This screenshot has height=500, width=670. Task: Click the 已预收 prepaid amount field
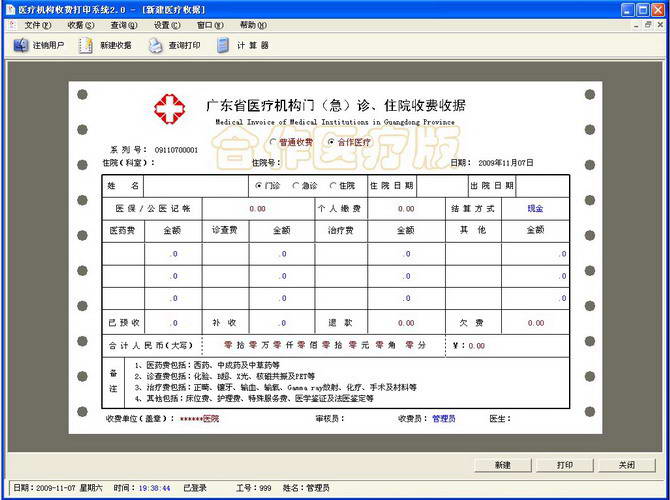point(173,323)
